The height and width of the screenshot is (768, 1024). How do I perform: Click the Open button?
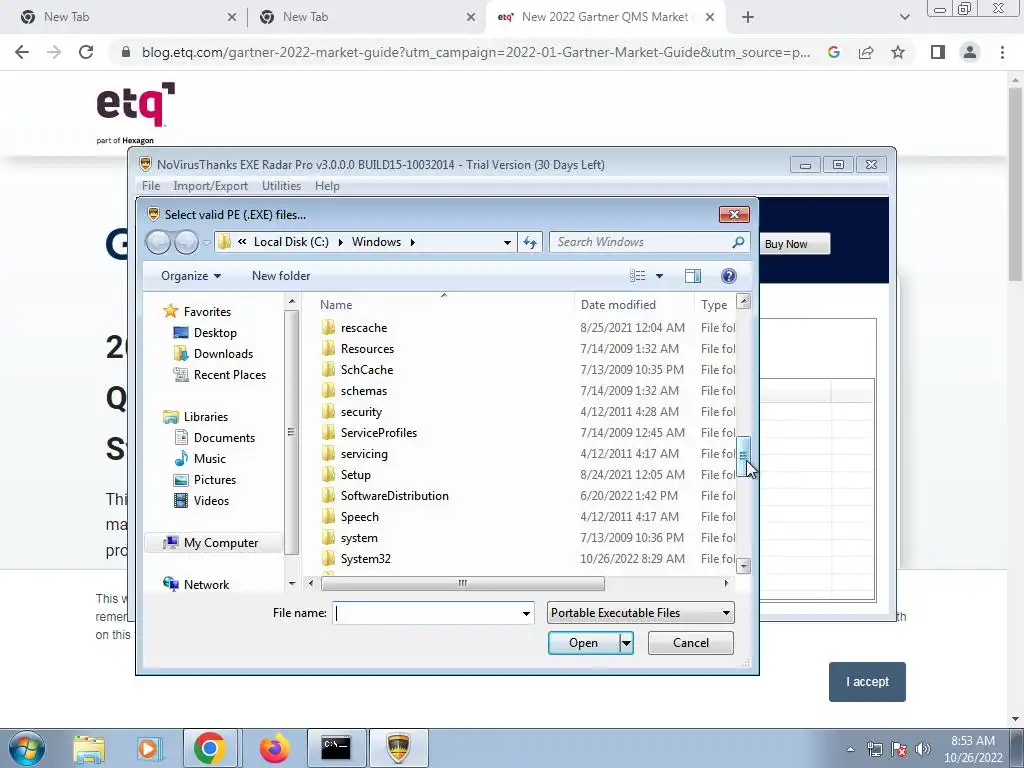coord(584,643)
